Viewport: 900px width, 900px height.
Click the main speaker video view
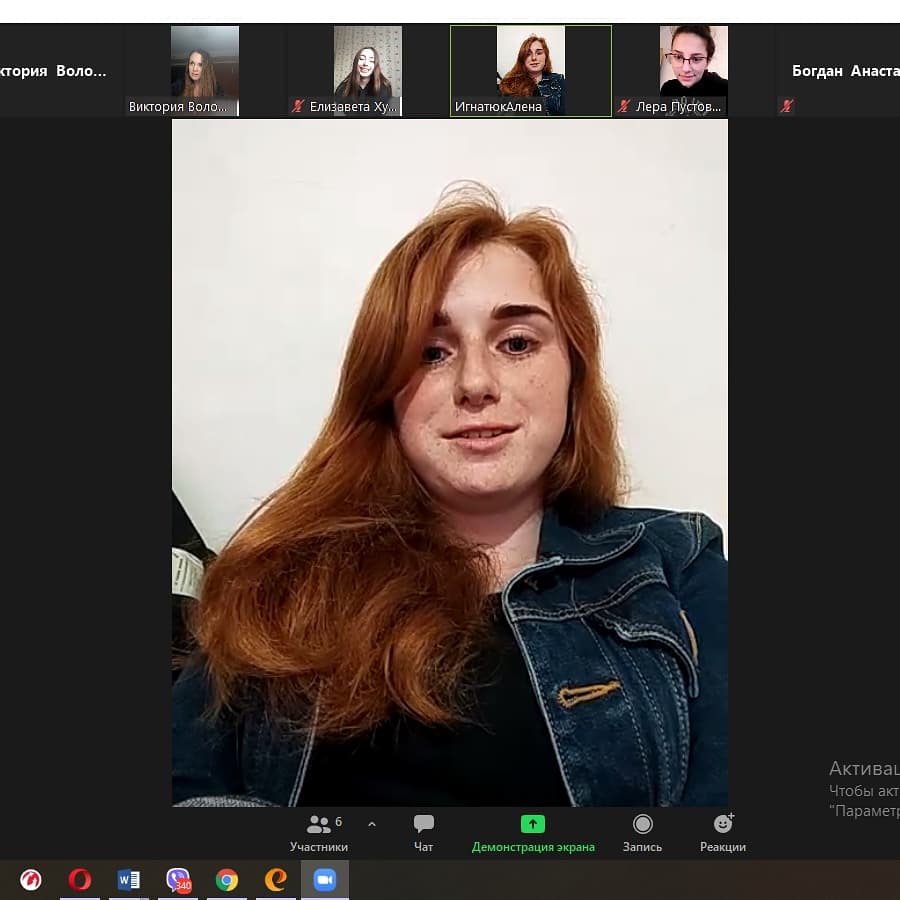coord(450,462)
